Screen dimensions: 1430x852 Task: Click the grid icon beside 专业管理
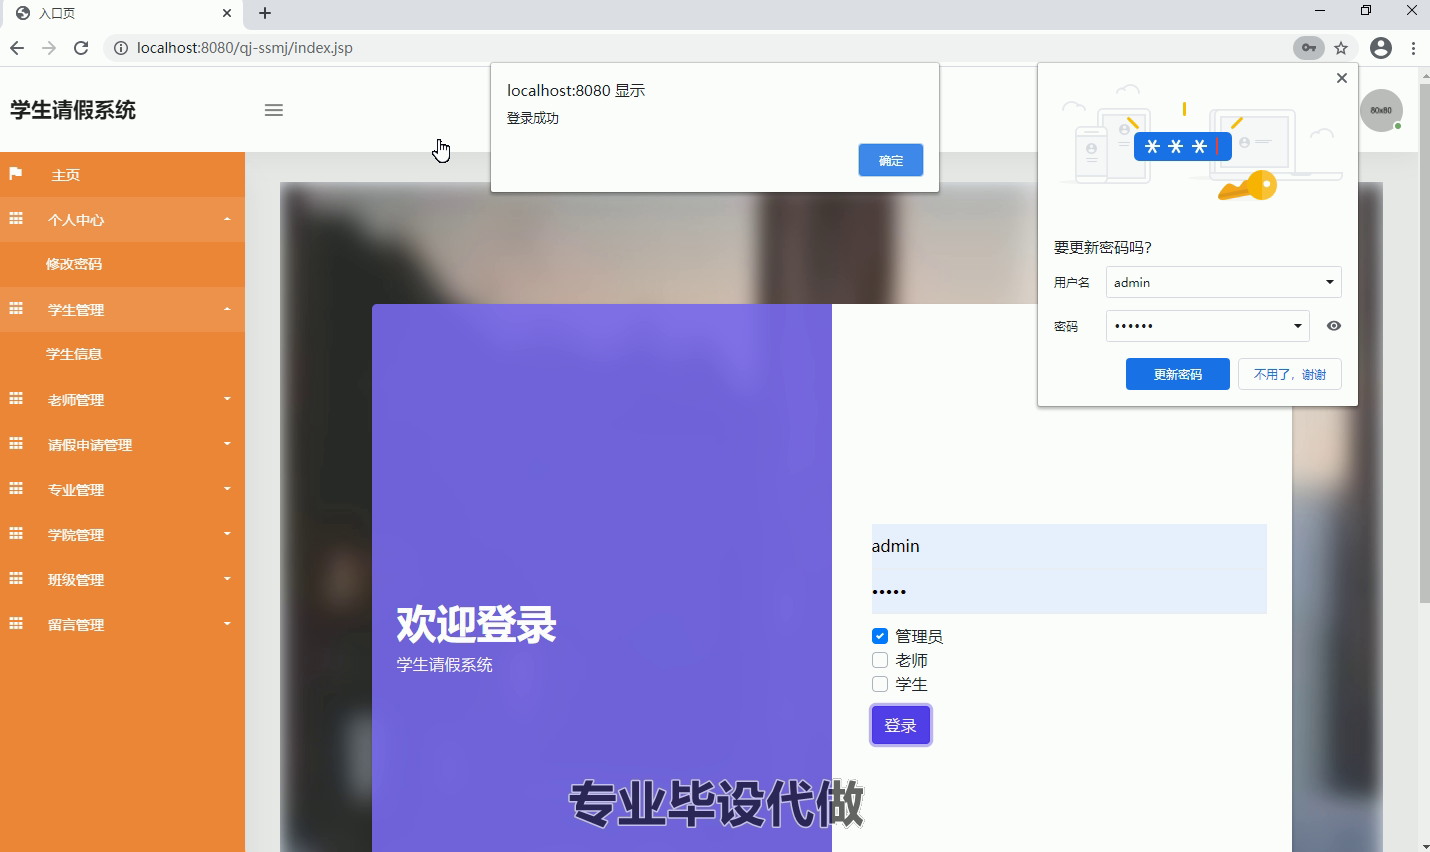(16, 489)
